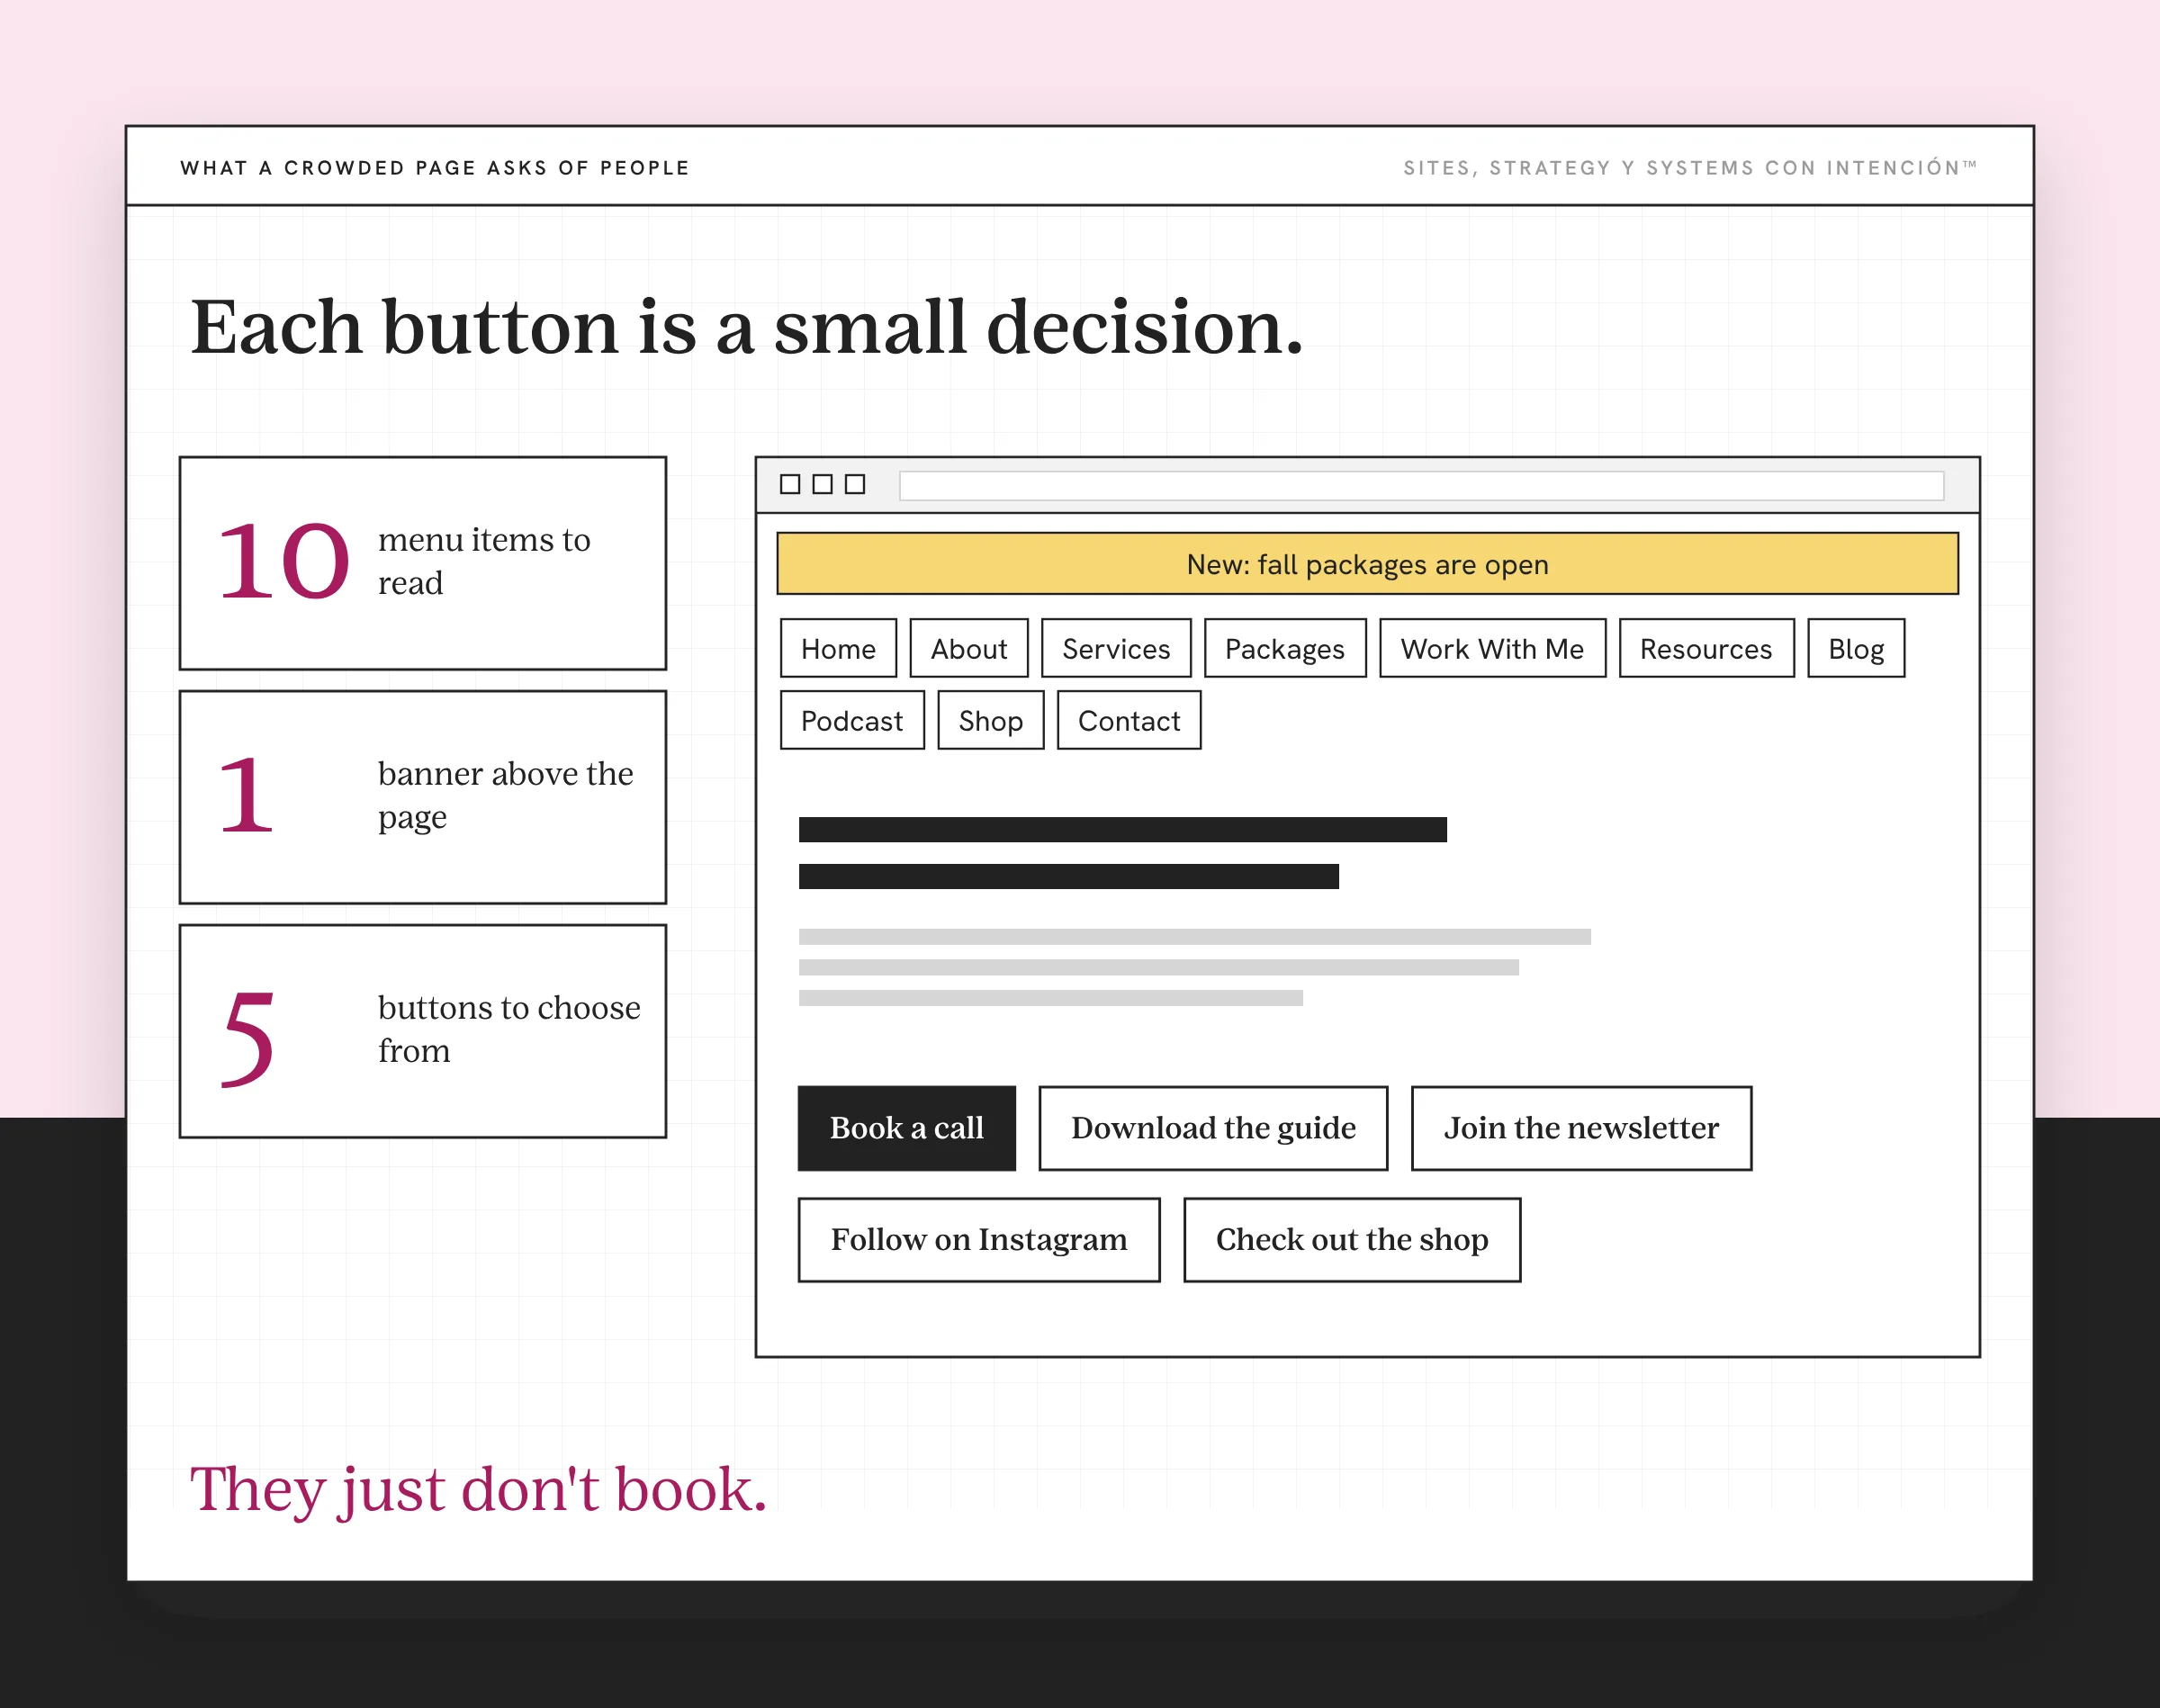Click the yellow fall packages banner

1367,564
